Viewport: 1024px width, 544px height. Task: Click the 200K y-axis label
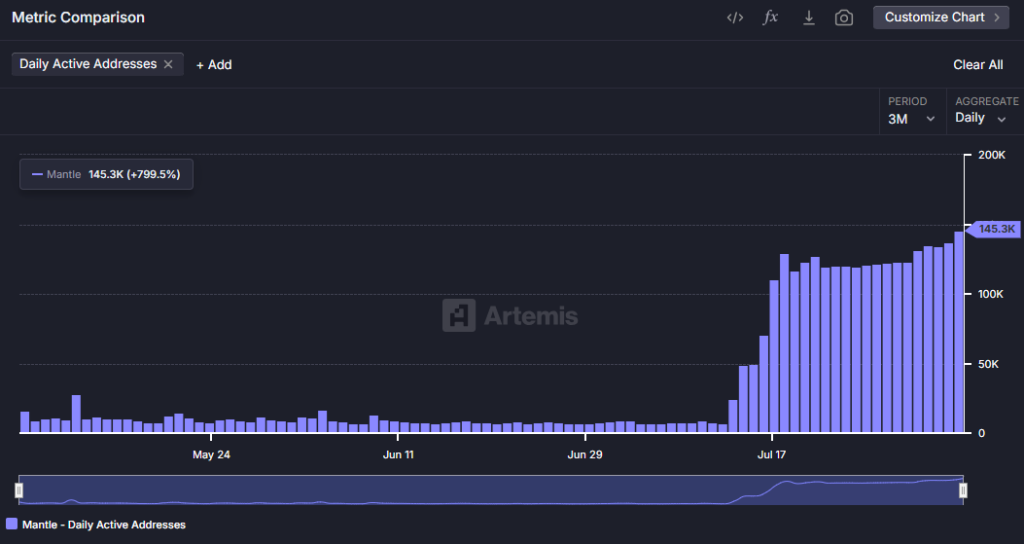[x=991, y=155]
